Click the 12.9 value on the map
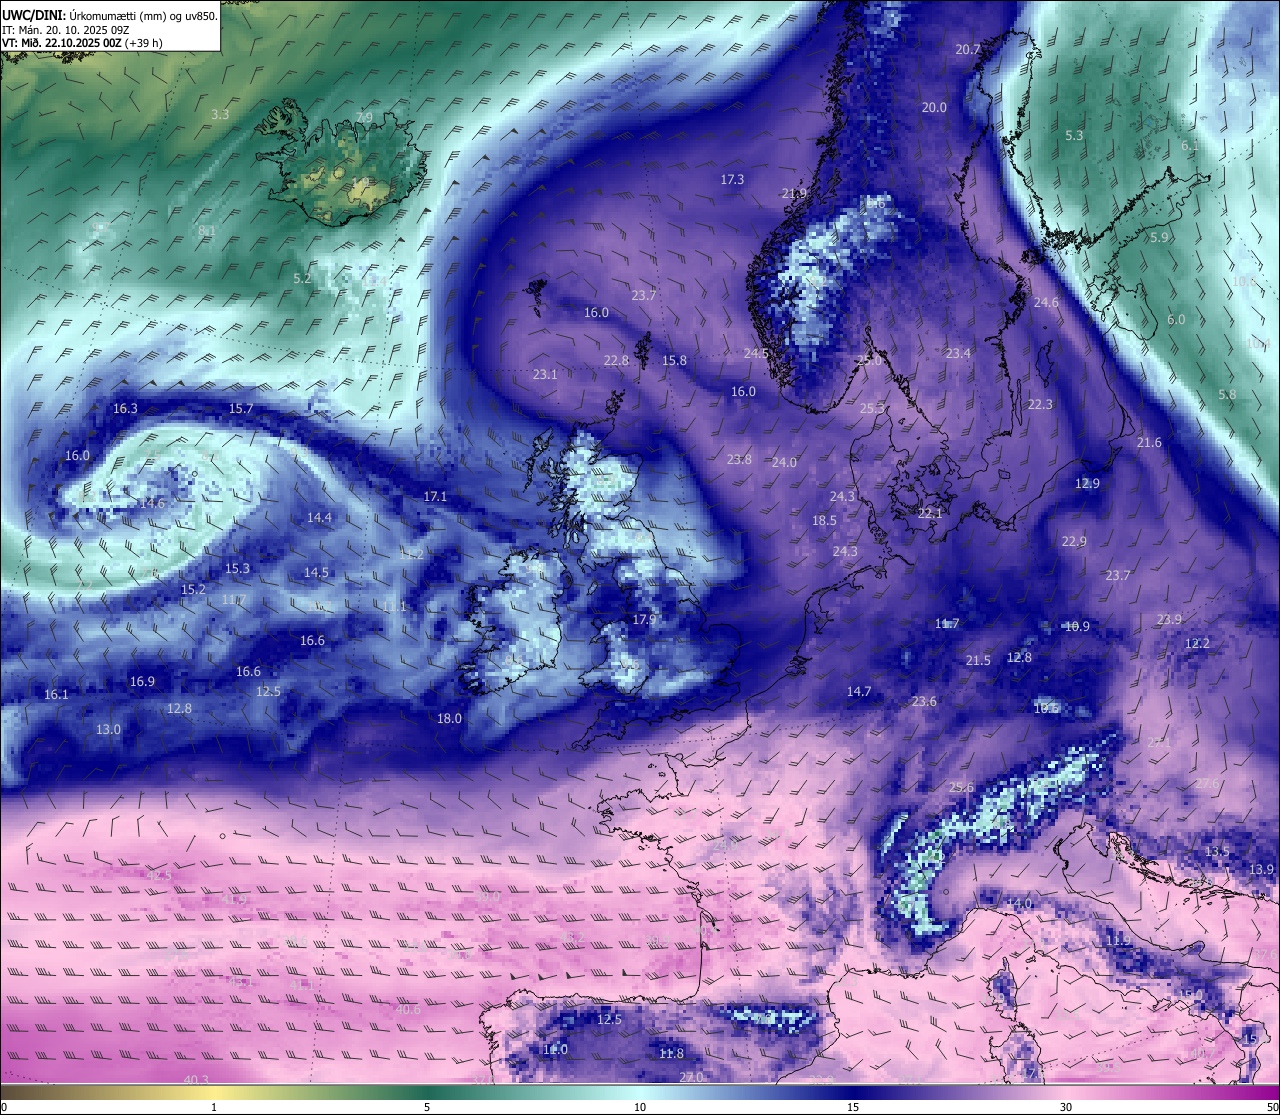 1087,483
